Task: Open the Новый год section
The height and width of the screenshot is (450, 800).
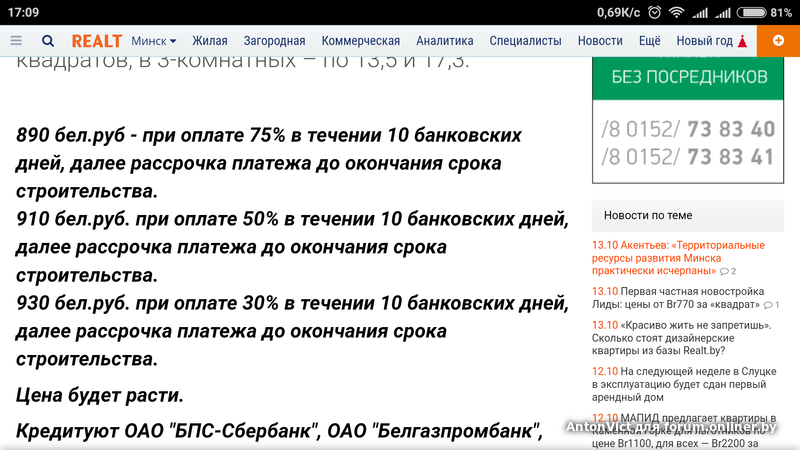Action: click(712, 41)
